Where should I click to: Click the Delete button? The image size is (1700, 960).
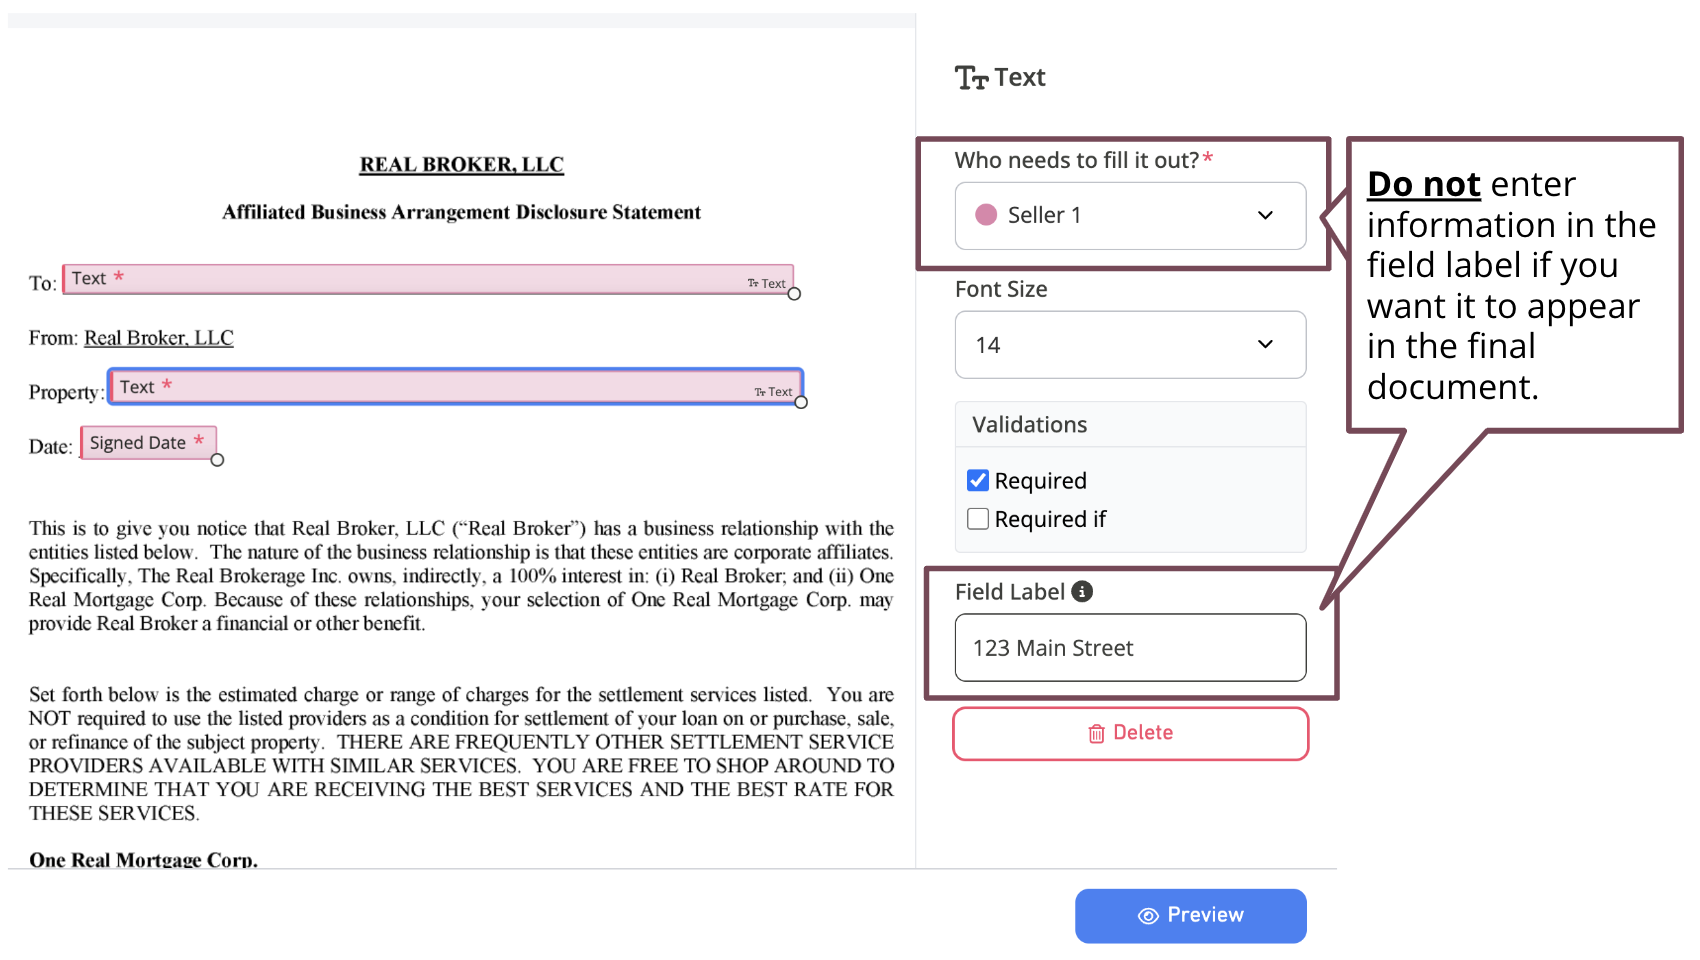1130,732
